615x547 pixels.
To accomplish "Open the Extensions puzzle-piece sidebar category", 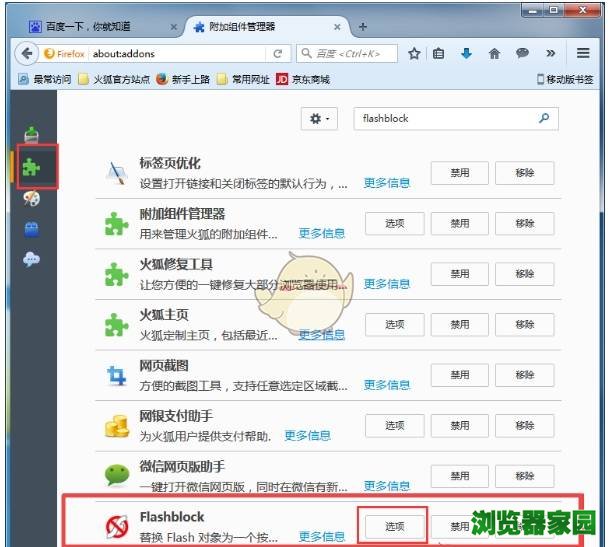I will pos(32,166).
